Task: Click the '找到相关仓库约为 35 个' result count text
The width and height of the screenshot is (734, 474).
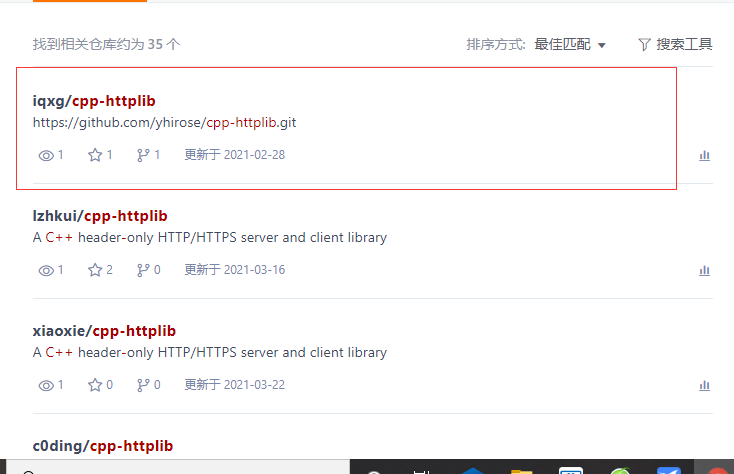Action: (106, 44)
